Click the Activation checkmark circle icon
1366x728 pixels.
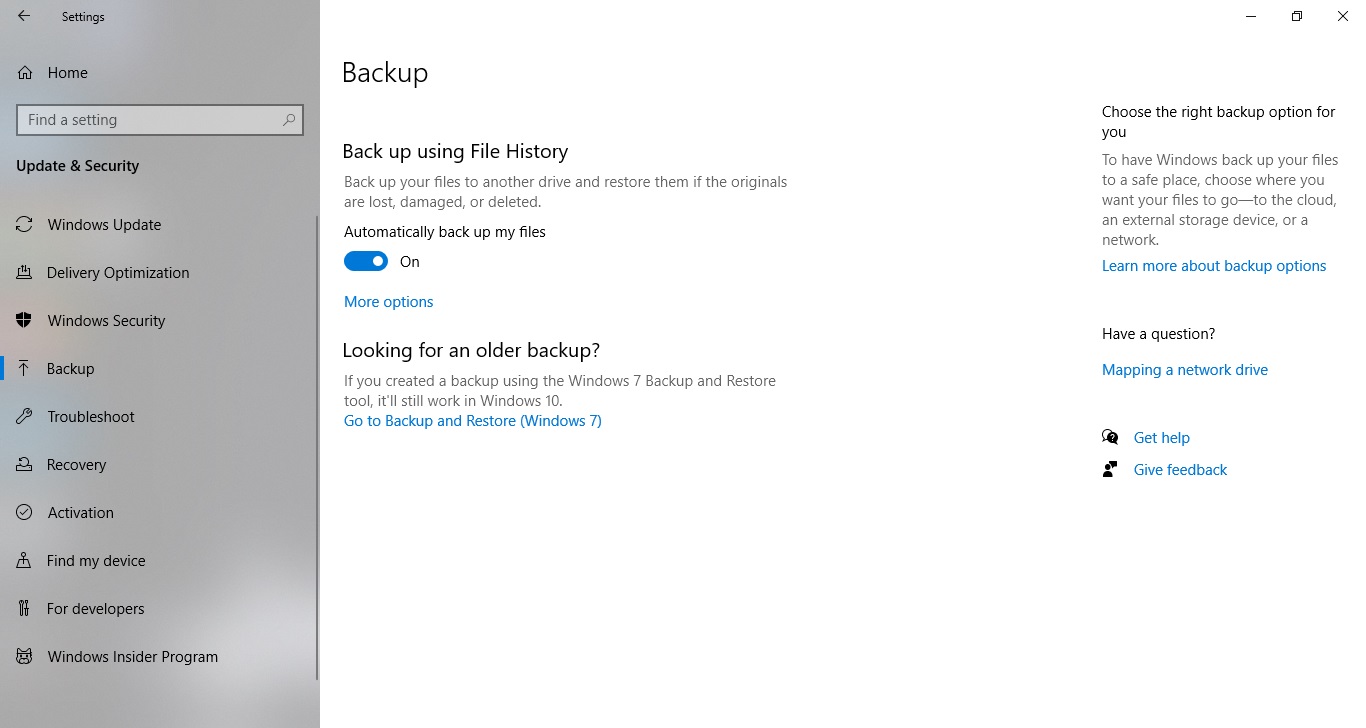[x=25, y=512]
